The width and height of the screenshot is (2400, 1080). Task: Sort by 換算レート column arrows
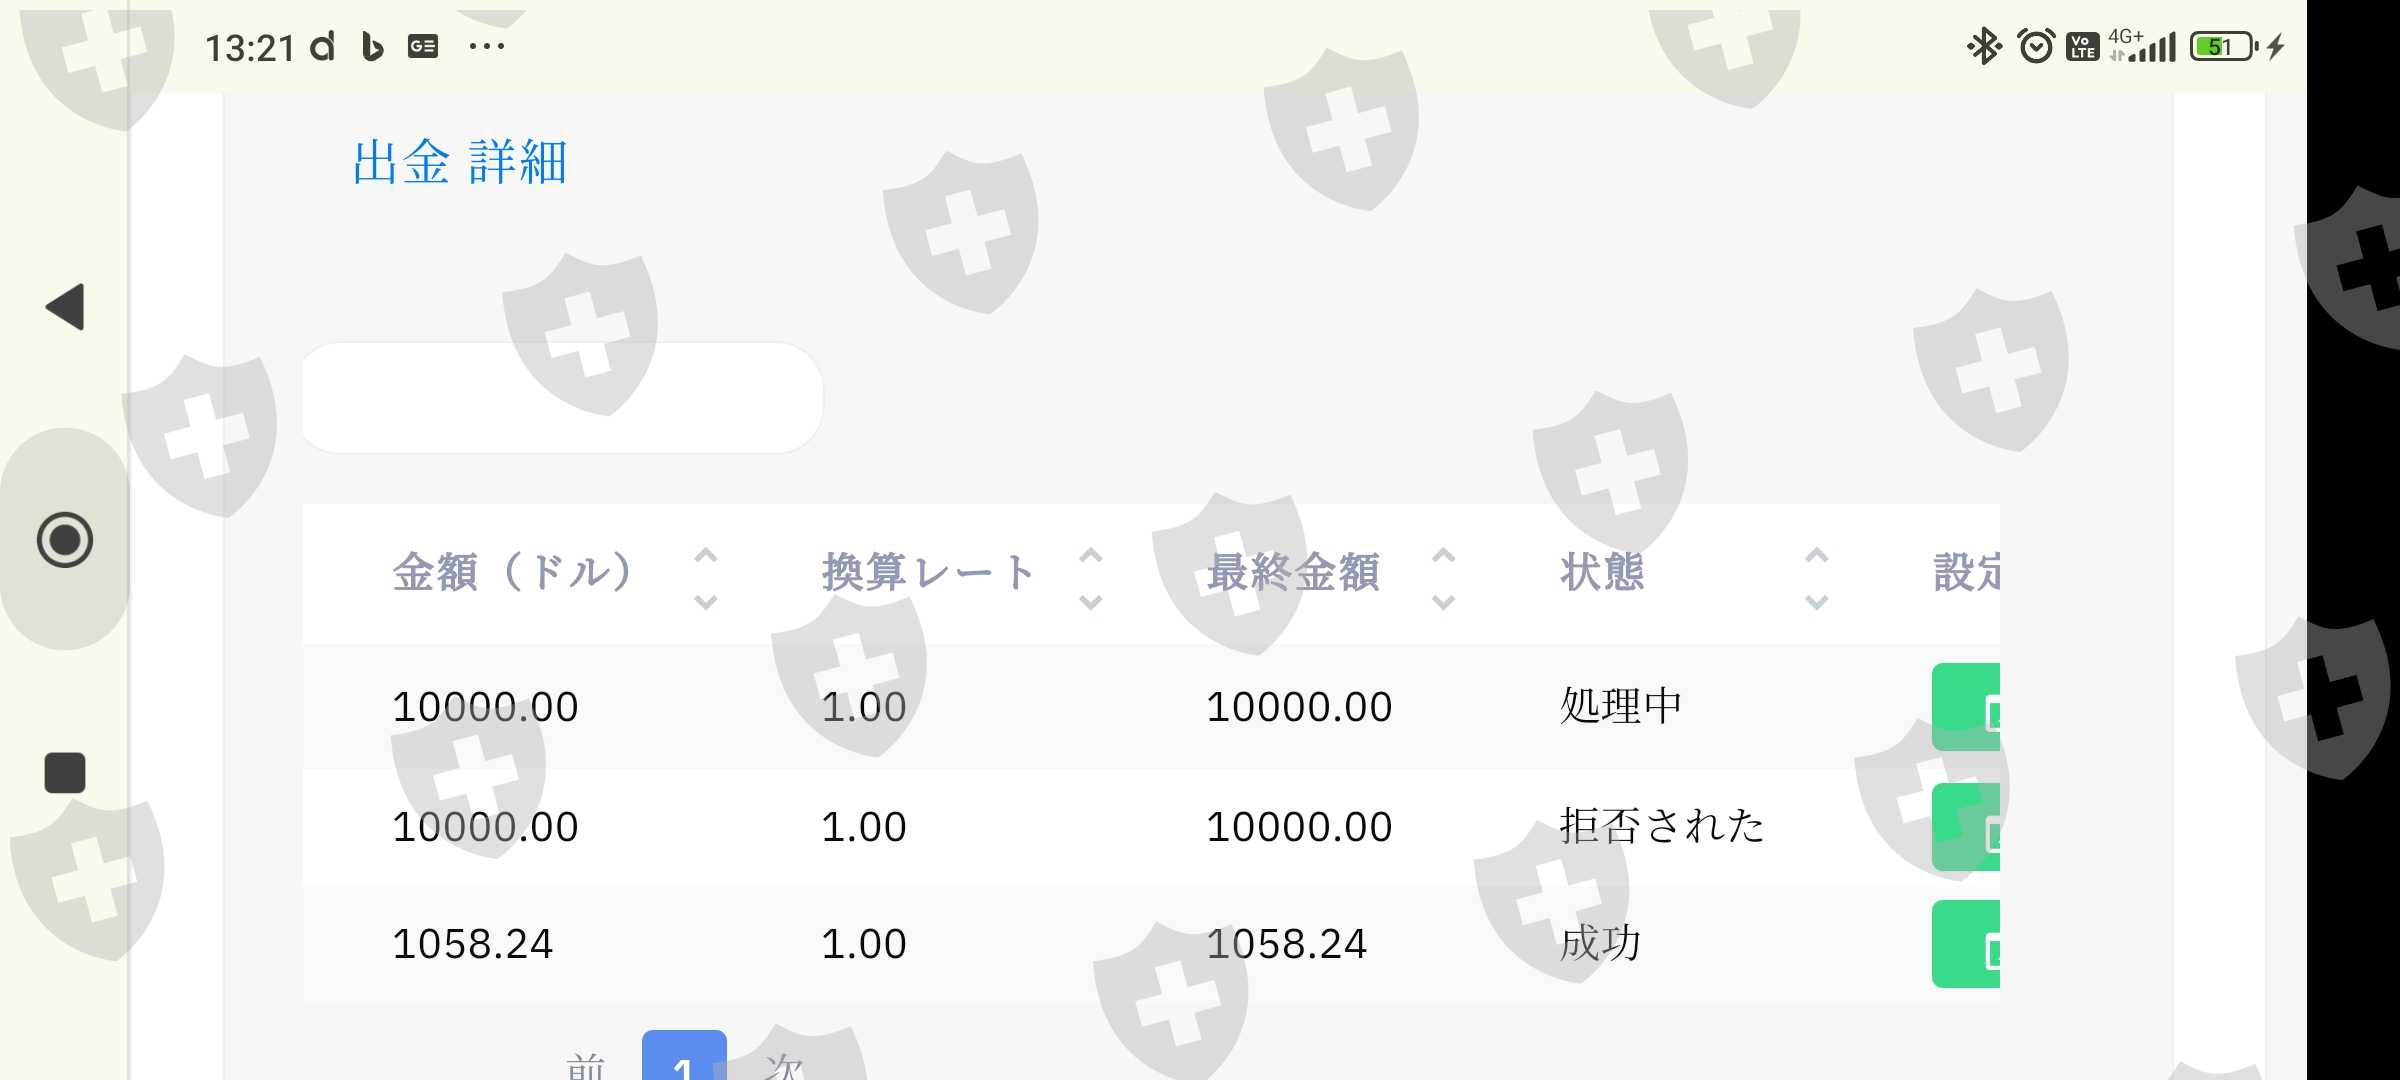[1091, 578]
